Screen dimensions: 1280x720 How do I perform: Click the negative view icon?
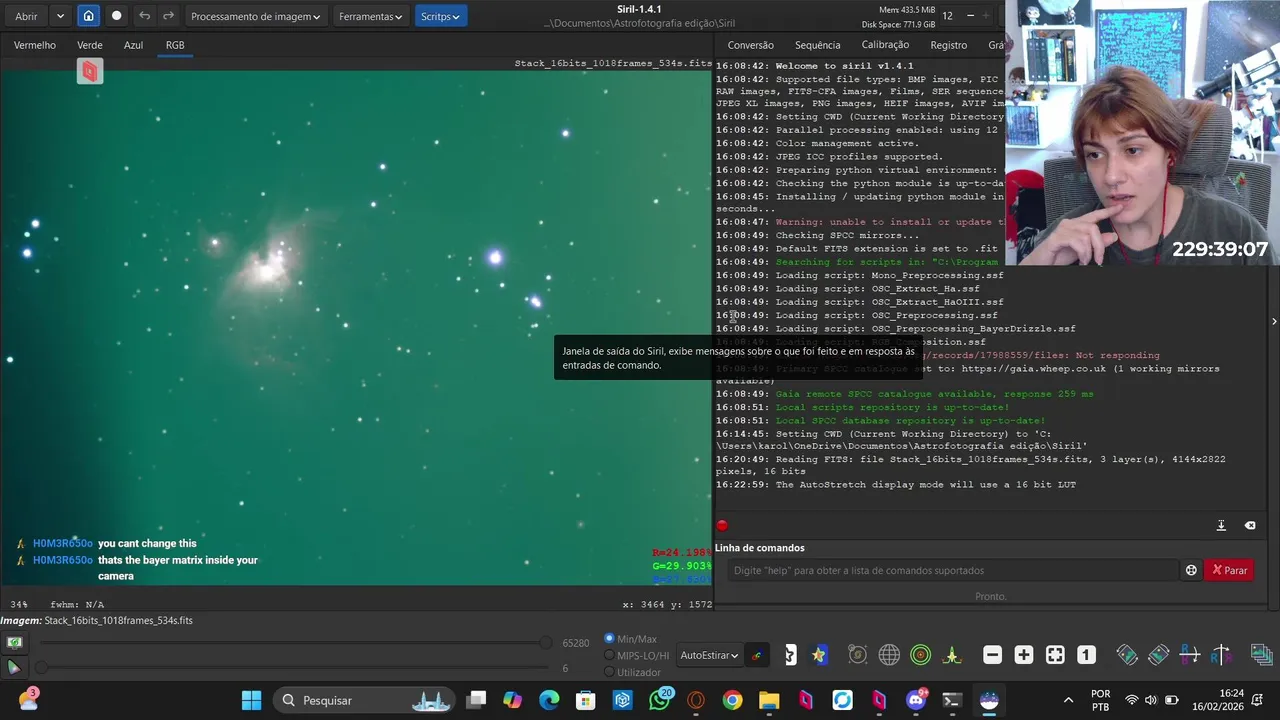[790, 655]
